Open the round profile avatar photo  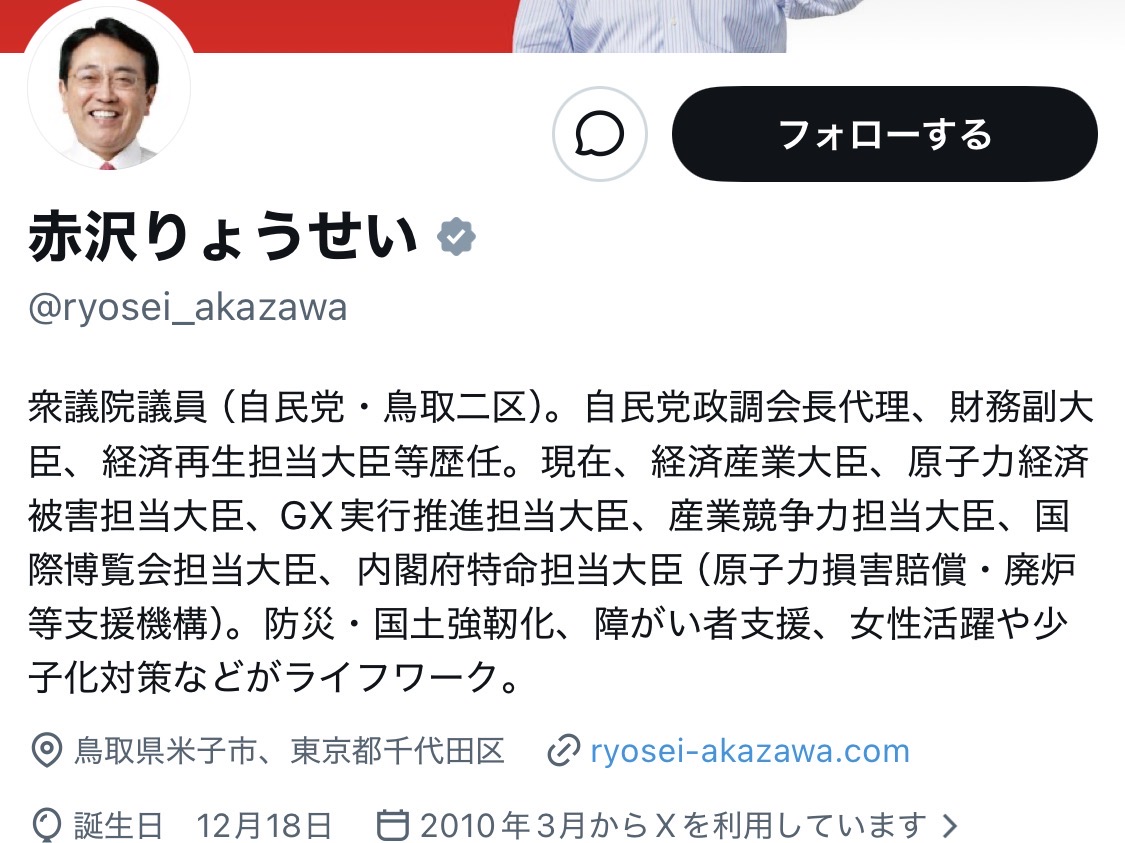(x=109, y=88)
